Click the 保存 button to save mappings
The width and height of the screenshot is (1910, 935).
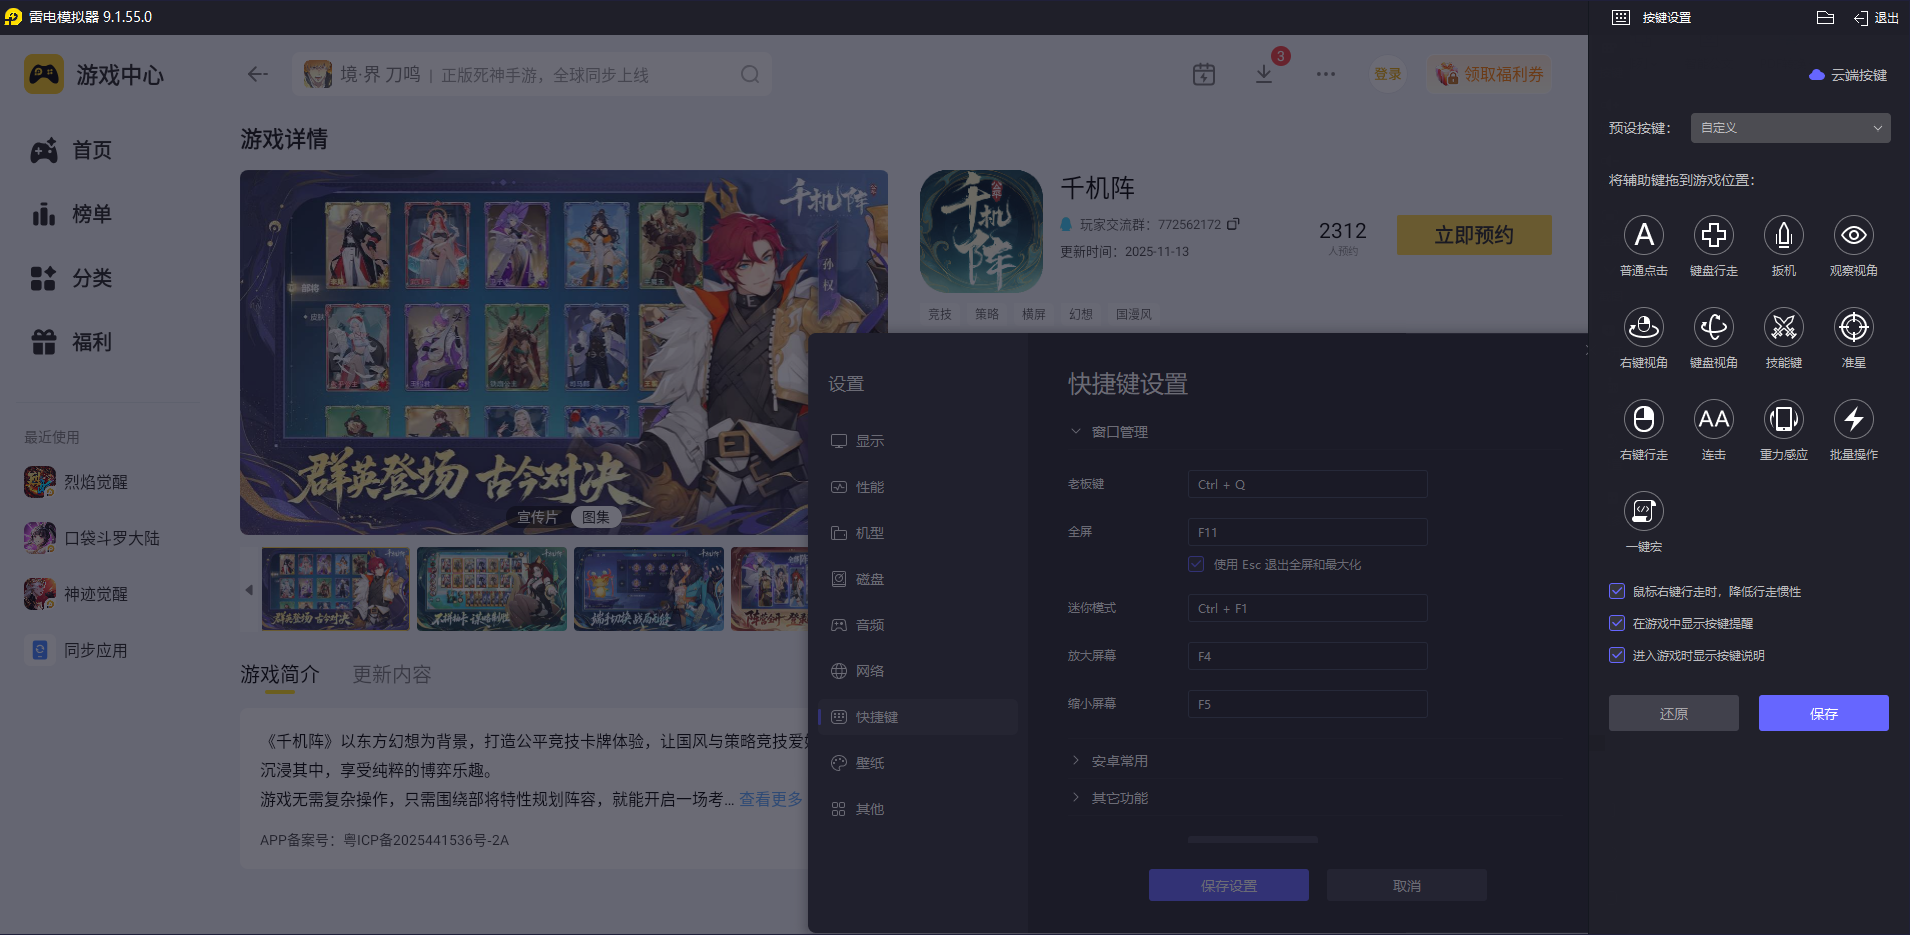coord(1823,713)
